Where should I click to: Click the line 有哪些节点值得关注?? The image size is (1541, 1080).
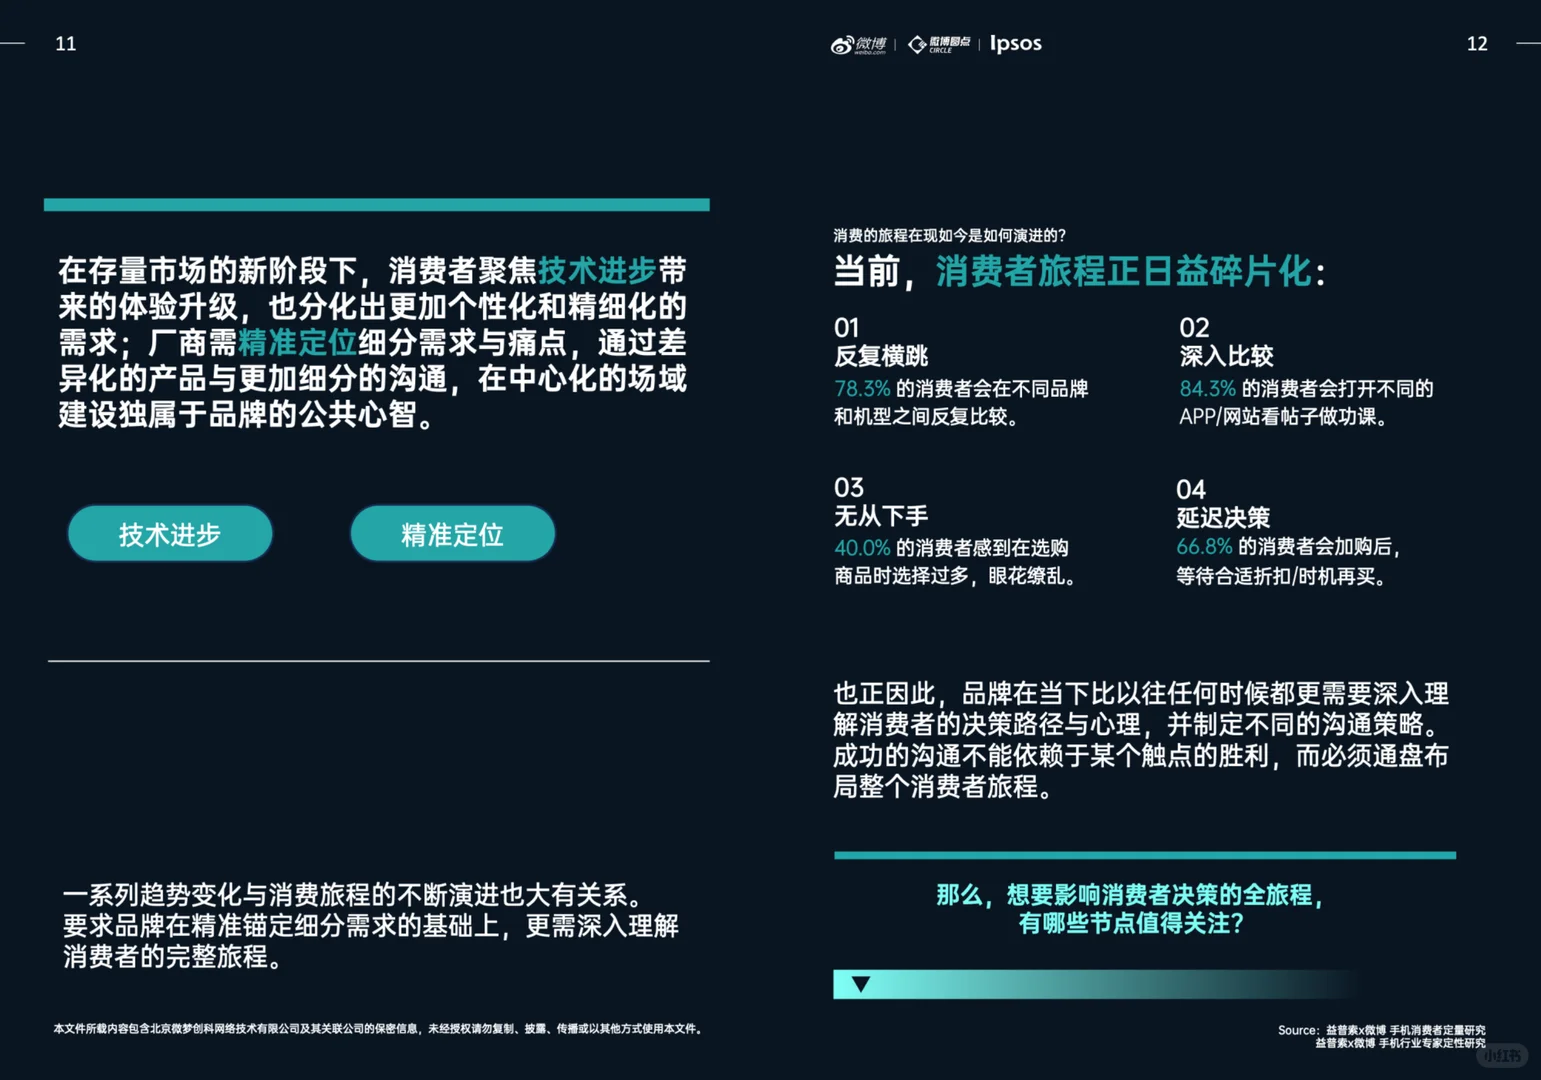pyautogui.click(x=1131, y=923)
